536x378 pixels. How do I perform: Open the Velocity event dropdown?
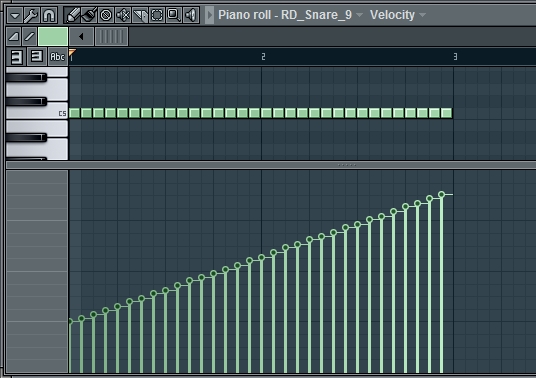(423, 15)
